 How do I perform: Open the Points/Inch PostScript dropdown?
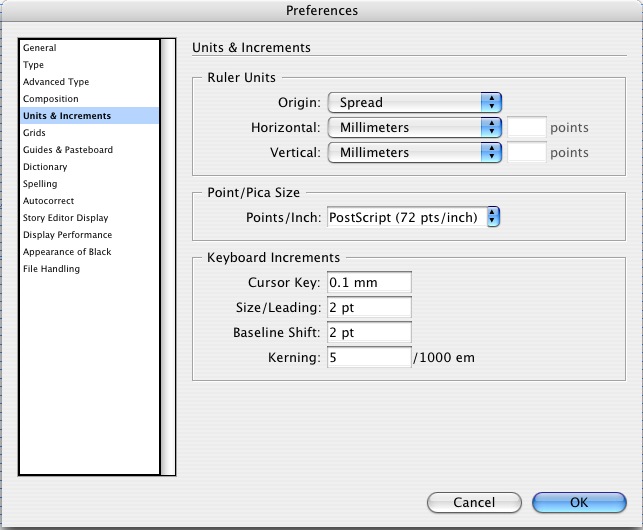[413, 217]
